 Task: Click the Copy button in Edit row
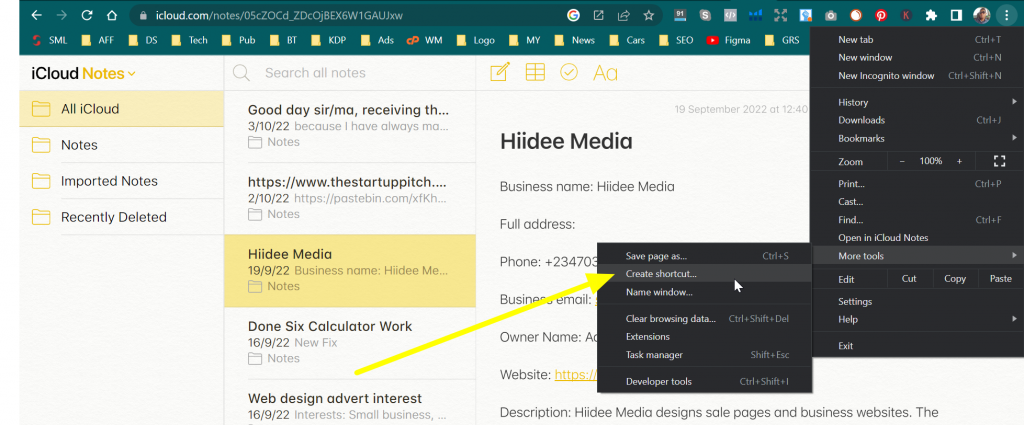954,279
